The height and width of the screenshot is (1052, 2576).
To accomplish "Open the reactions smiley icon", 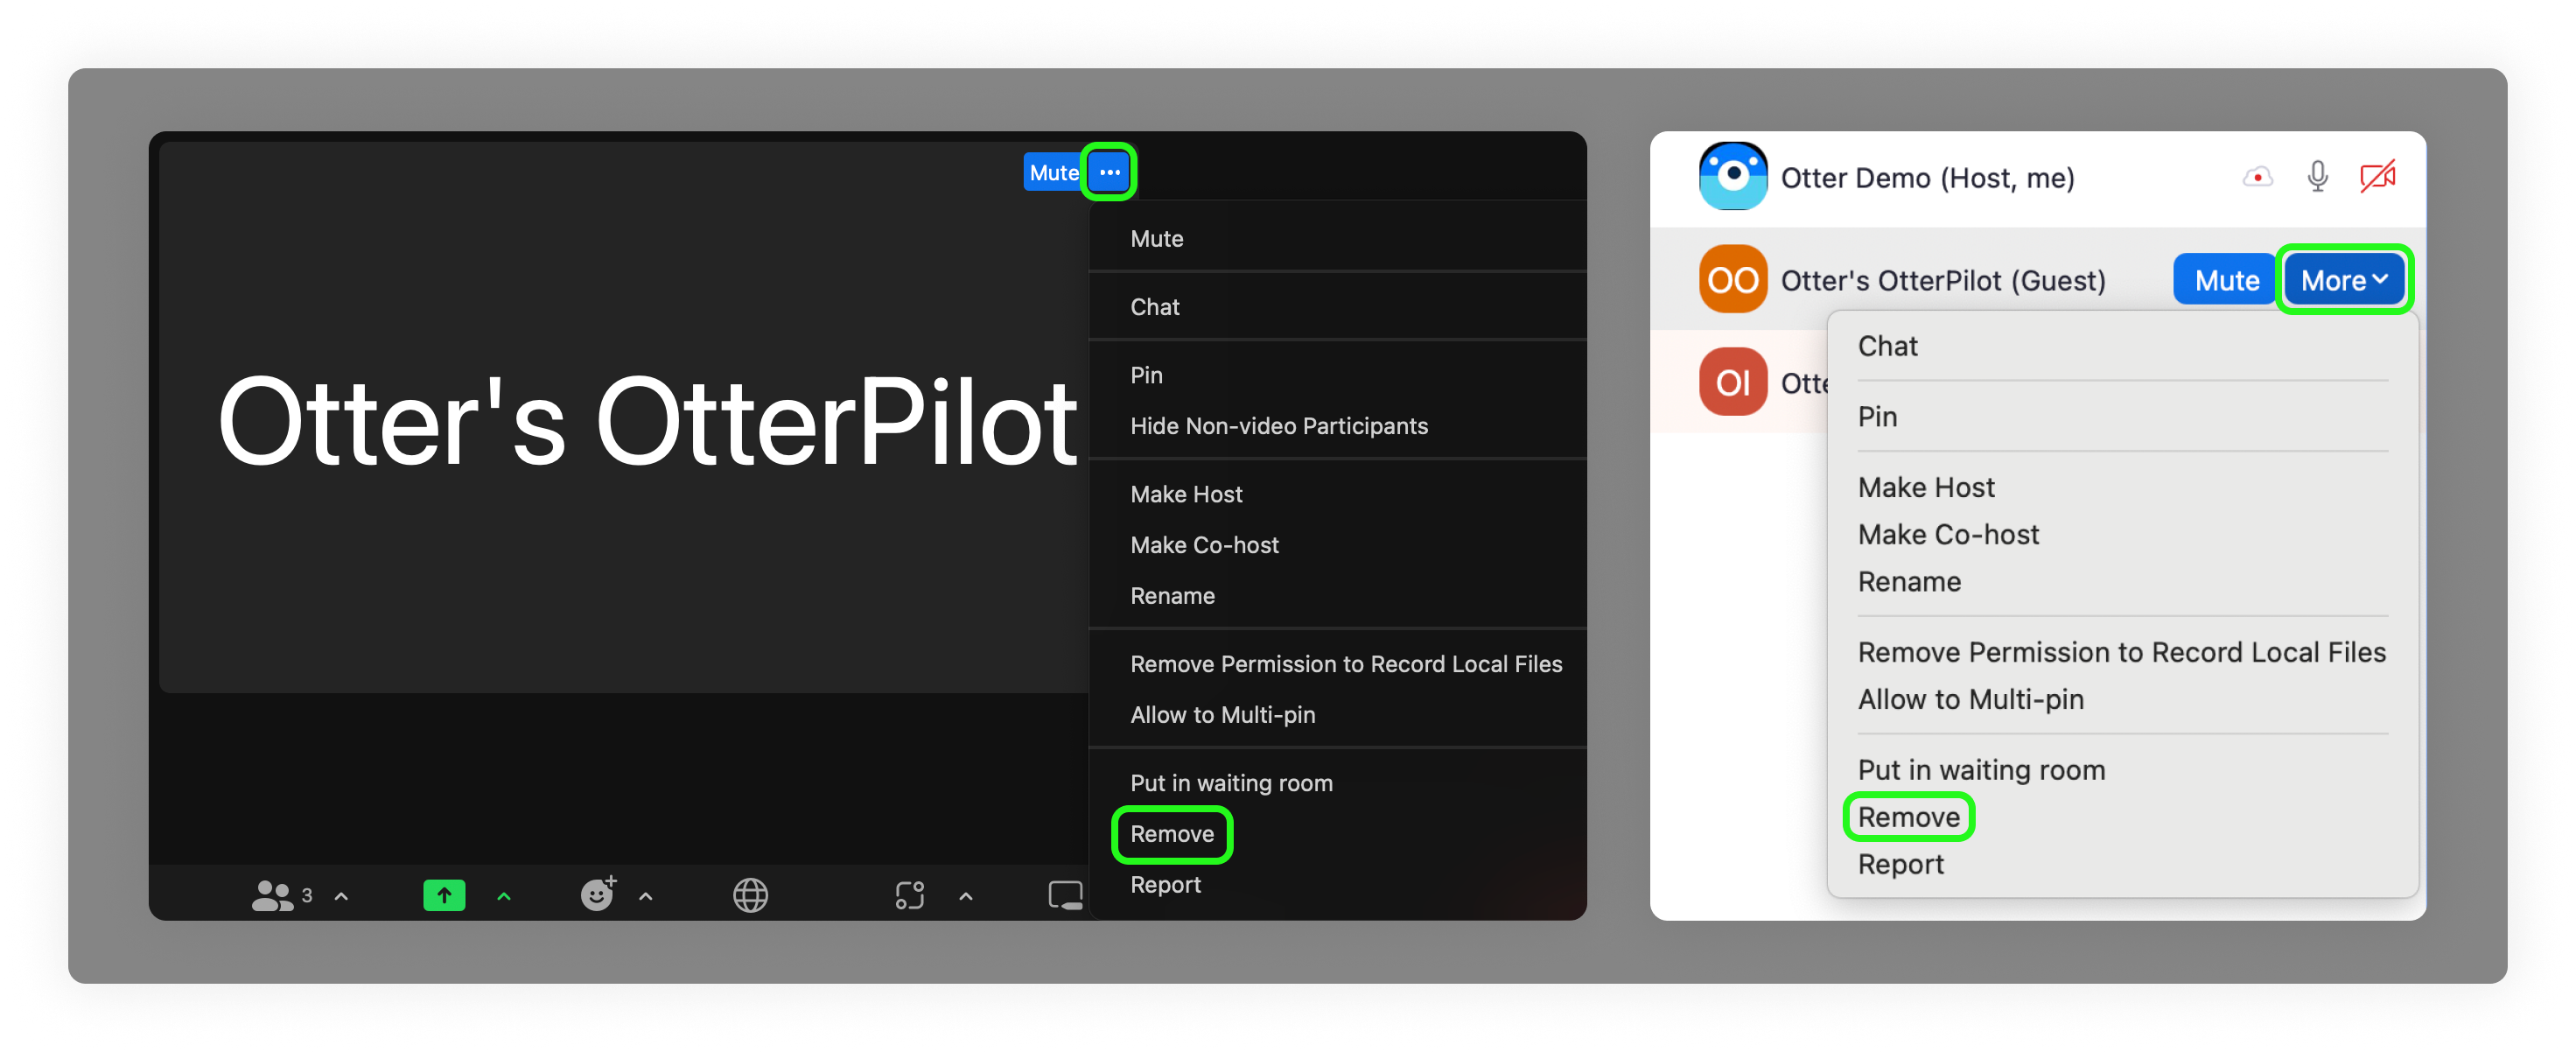I will pos(598,893).
